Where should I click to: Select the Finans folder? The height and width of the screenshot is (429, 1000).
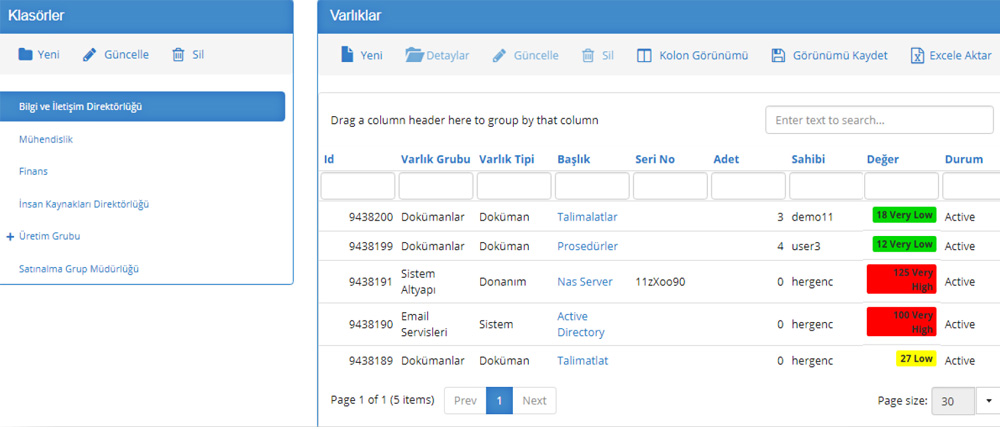[x=33, y=172]
